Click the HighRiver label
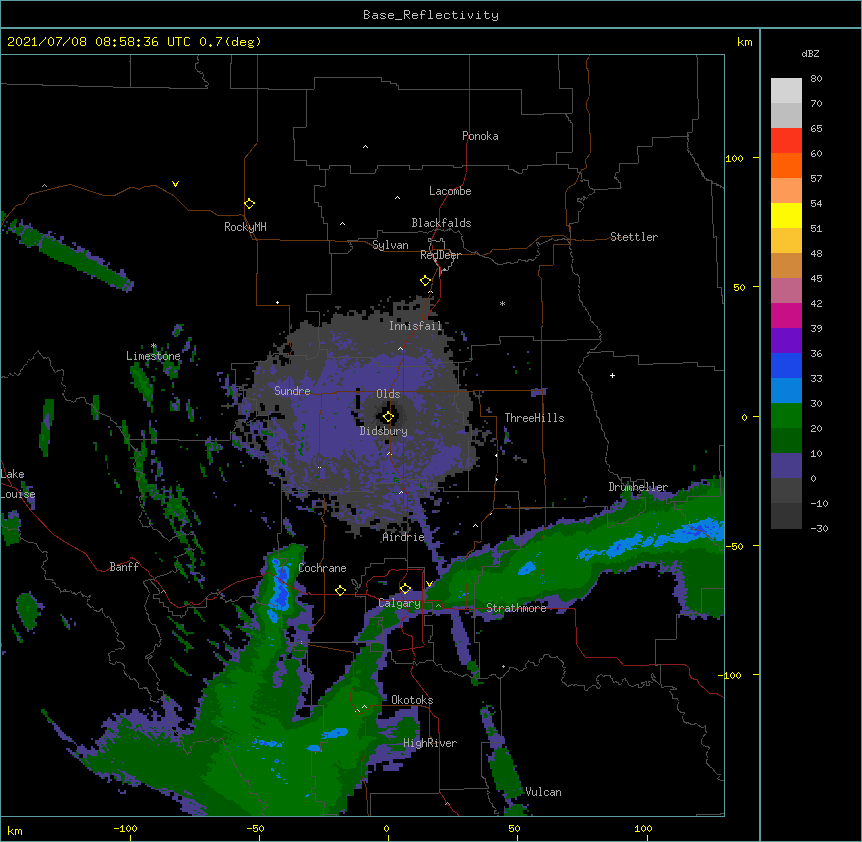862x842 pixels. [x=430, y=743]
